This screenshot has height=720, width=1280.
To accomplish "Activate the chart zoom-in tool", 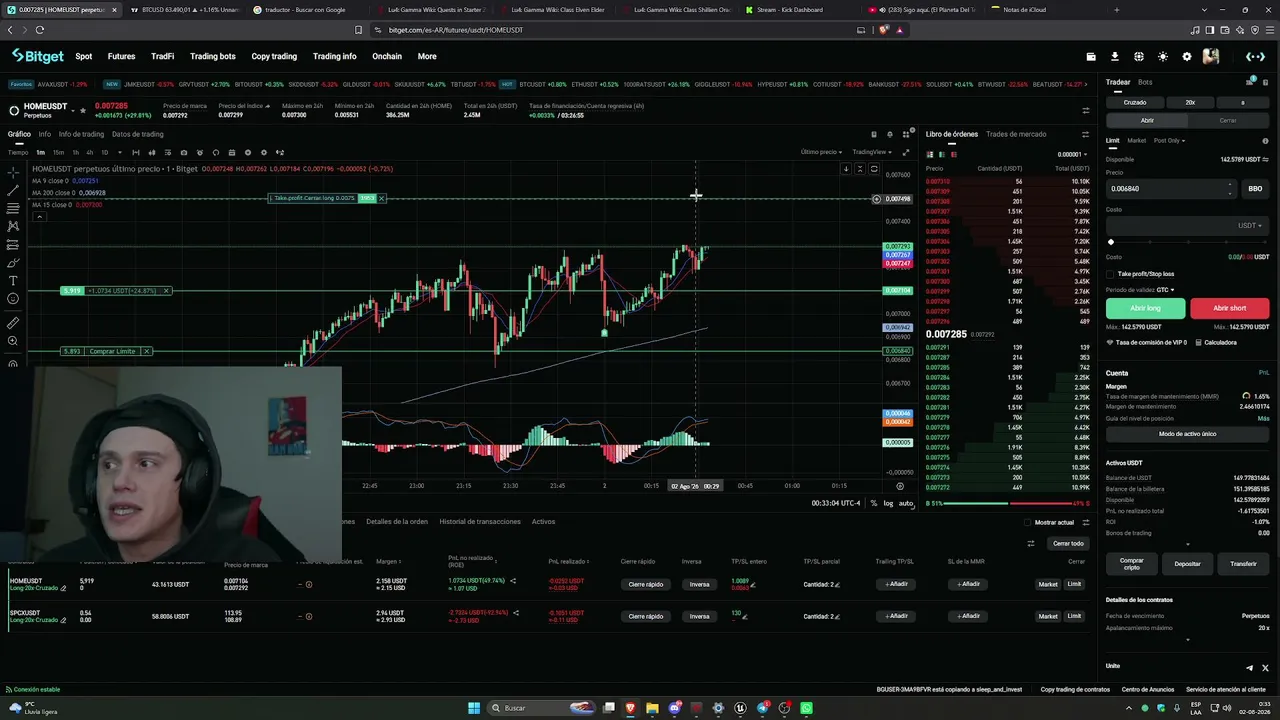I will pos(13,341).
